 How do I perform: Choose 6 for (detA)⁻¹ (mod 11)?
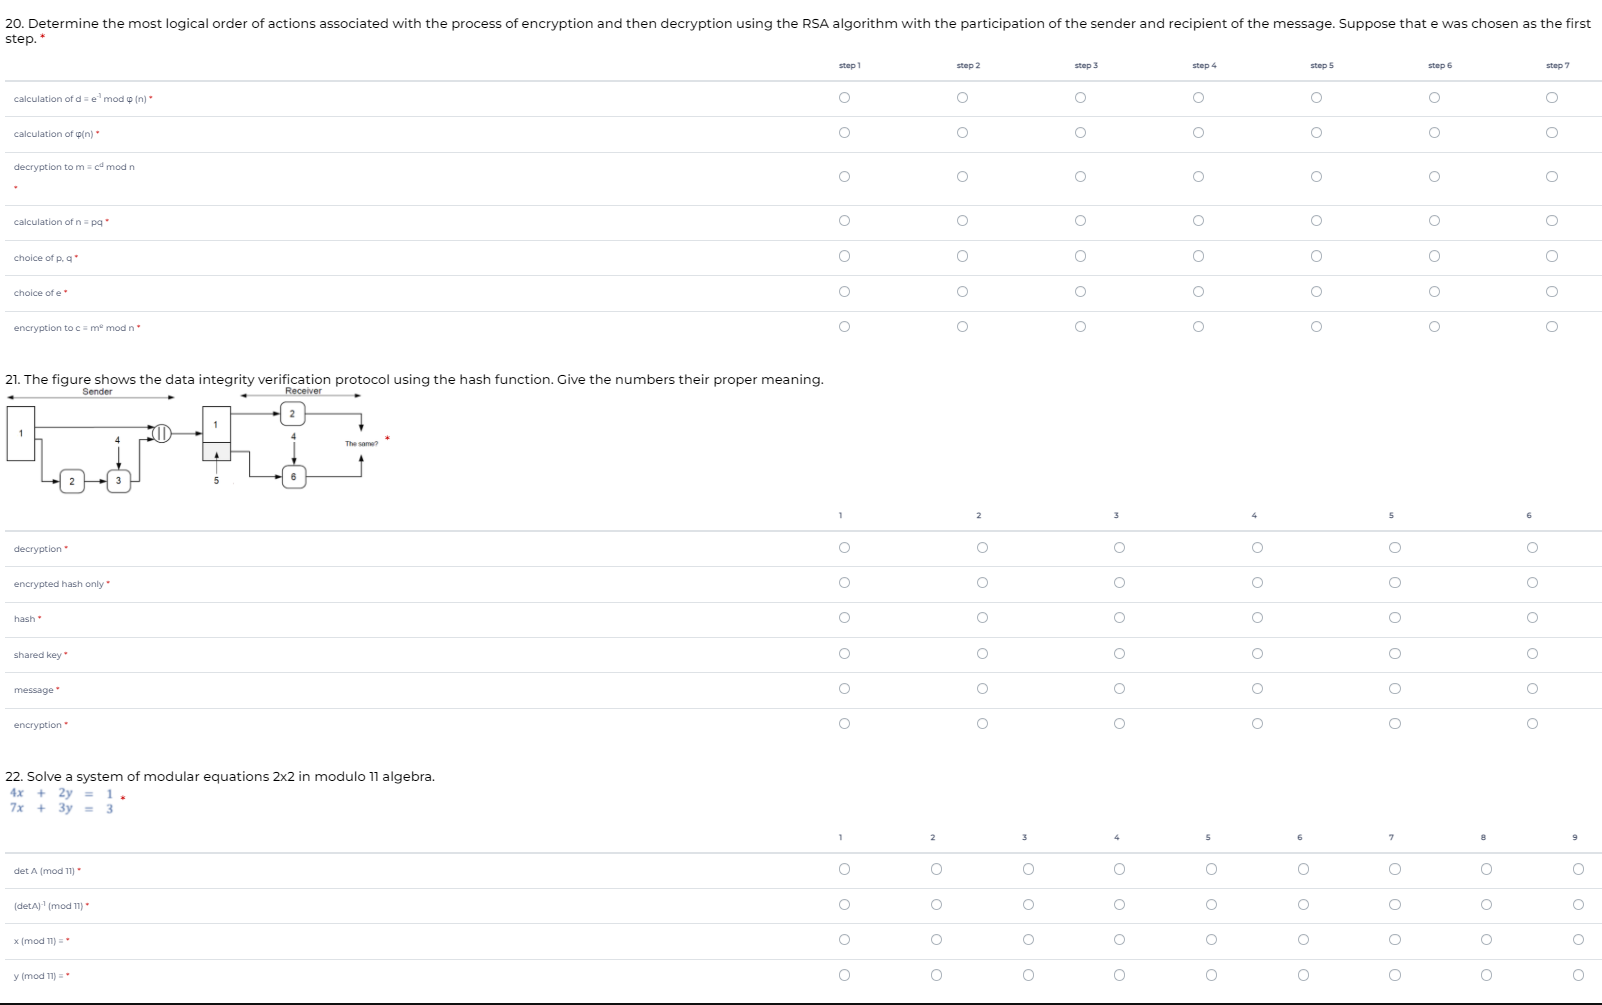point(1303,905)
